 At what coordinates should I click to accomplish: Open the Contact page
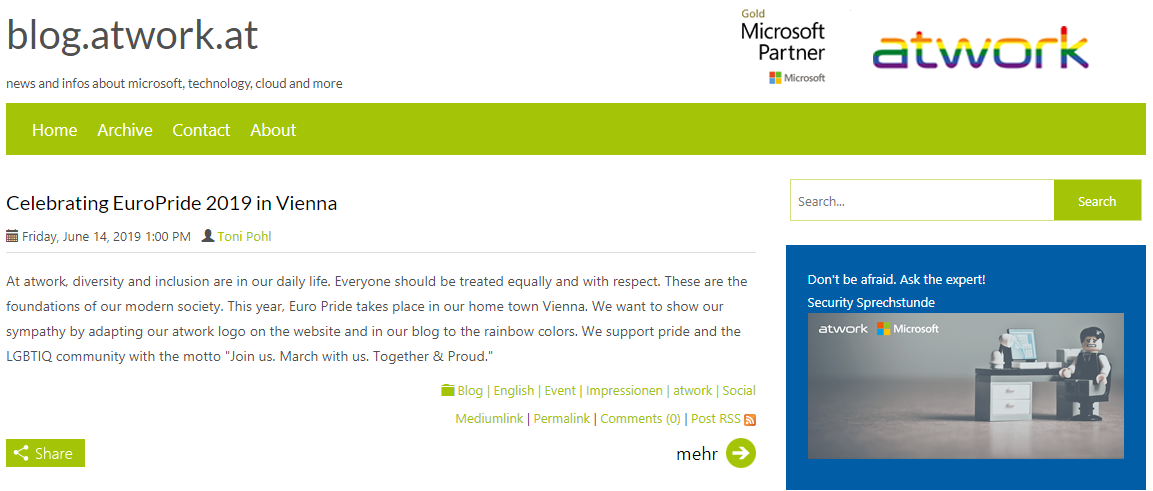201,130
